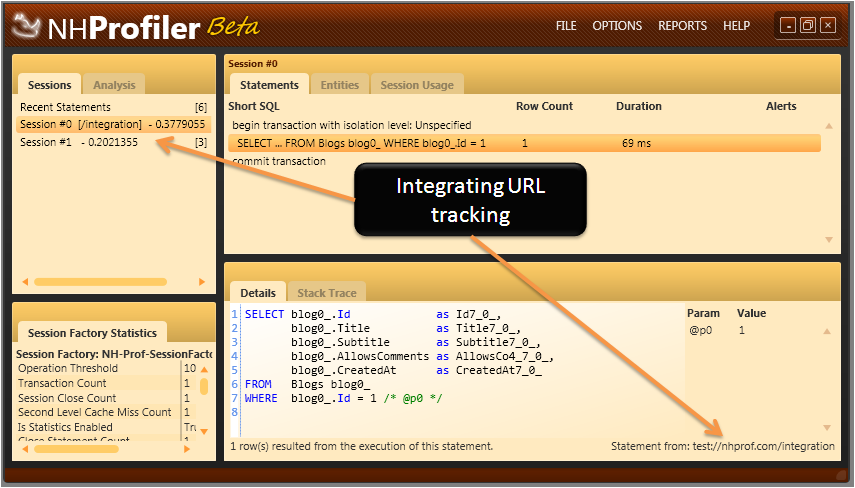Click the down arrow of statements list scrollbar
The width and height of the screenshot is (855, 488).
pyautogui.click(x=829, y=239)
